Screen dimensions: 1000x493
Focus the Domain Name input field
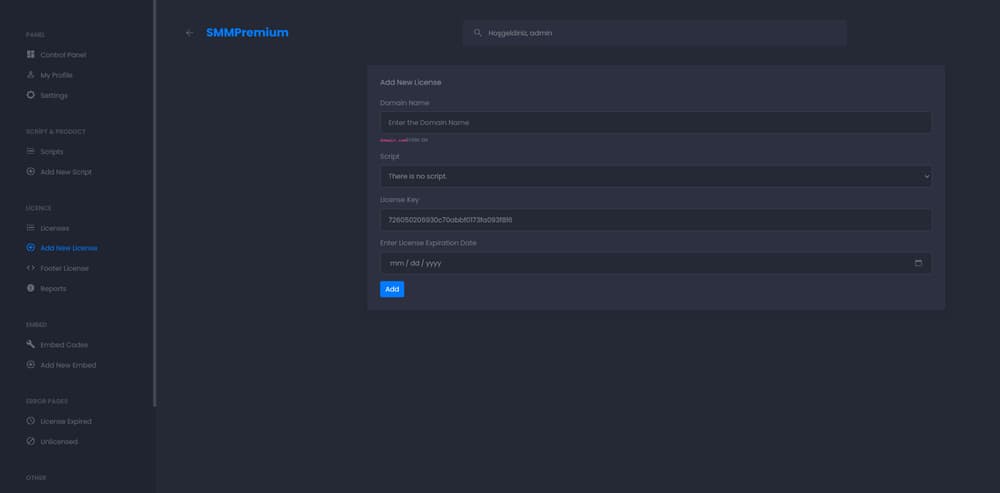(656, 122)
